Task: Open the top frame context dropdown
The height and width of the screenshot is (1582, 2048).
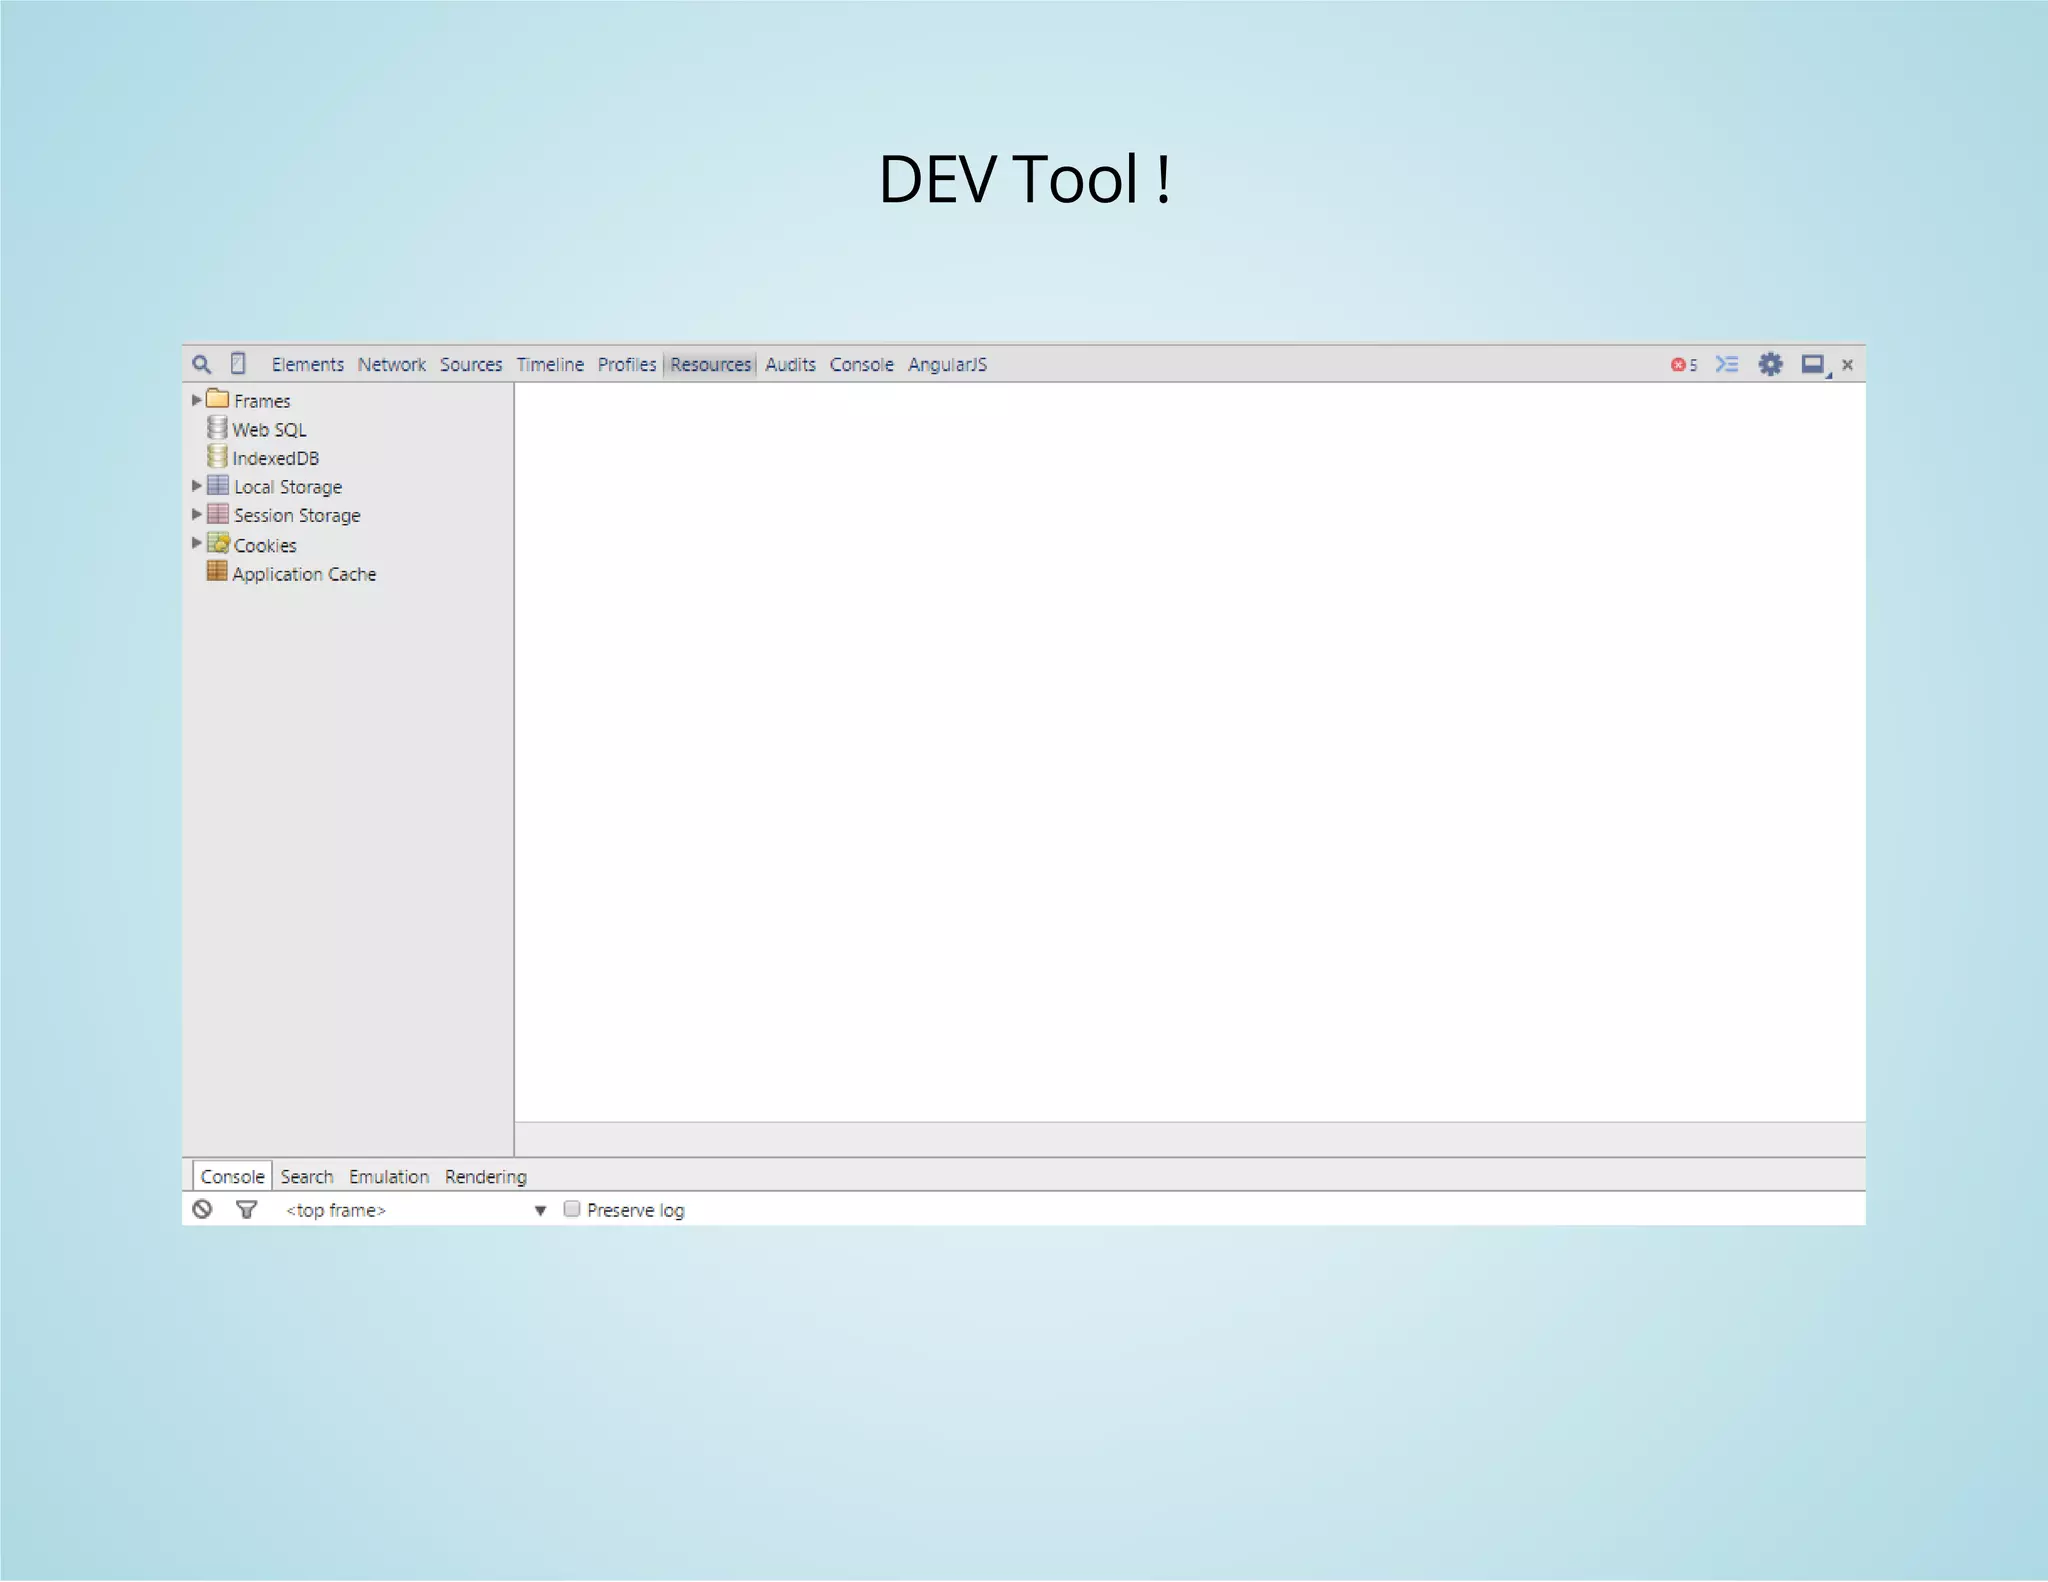Action: [x=416, y=1210]
